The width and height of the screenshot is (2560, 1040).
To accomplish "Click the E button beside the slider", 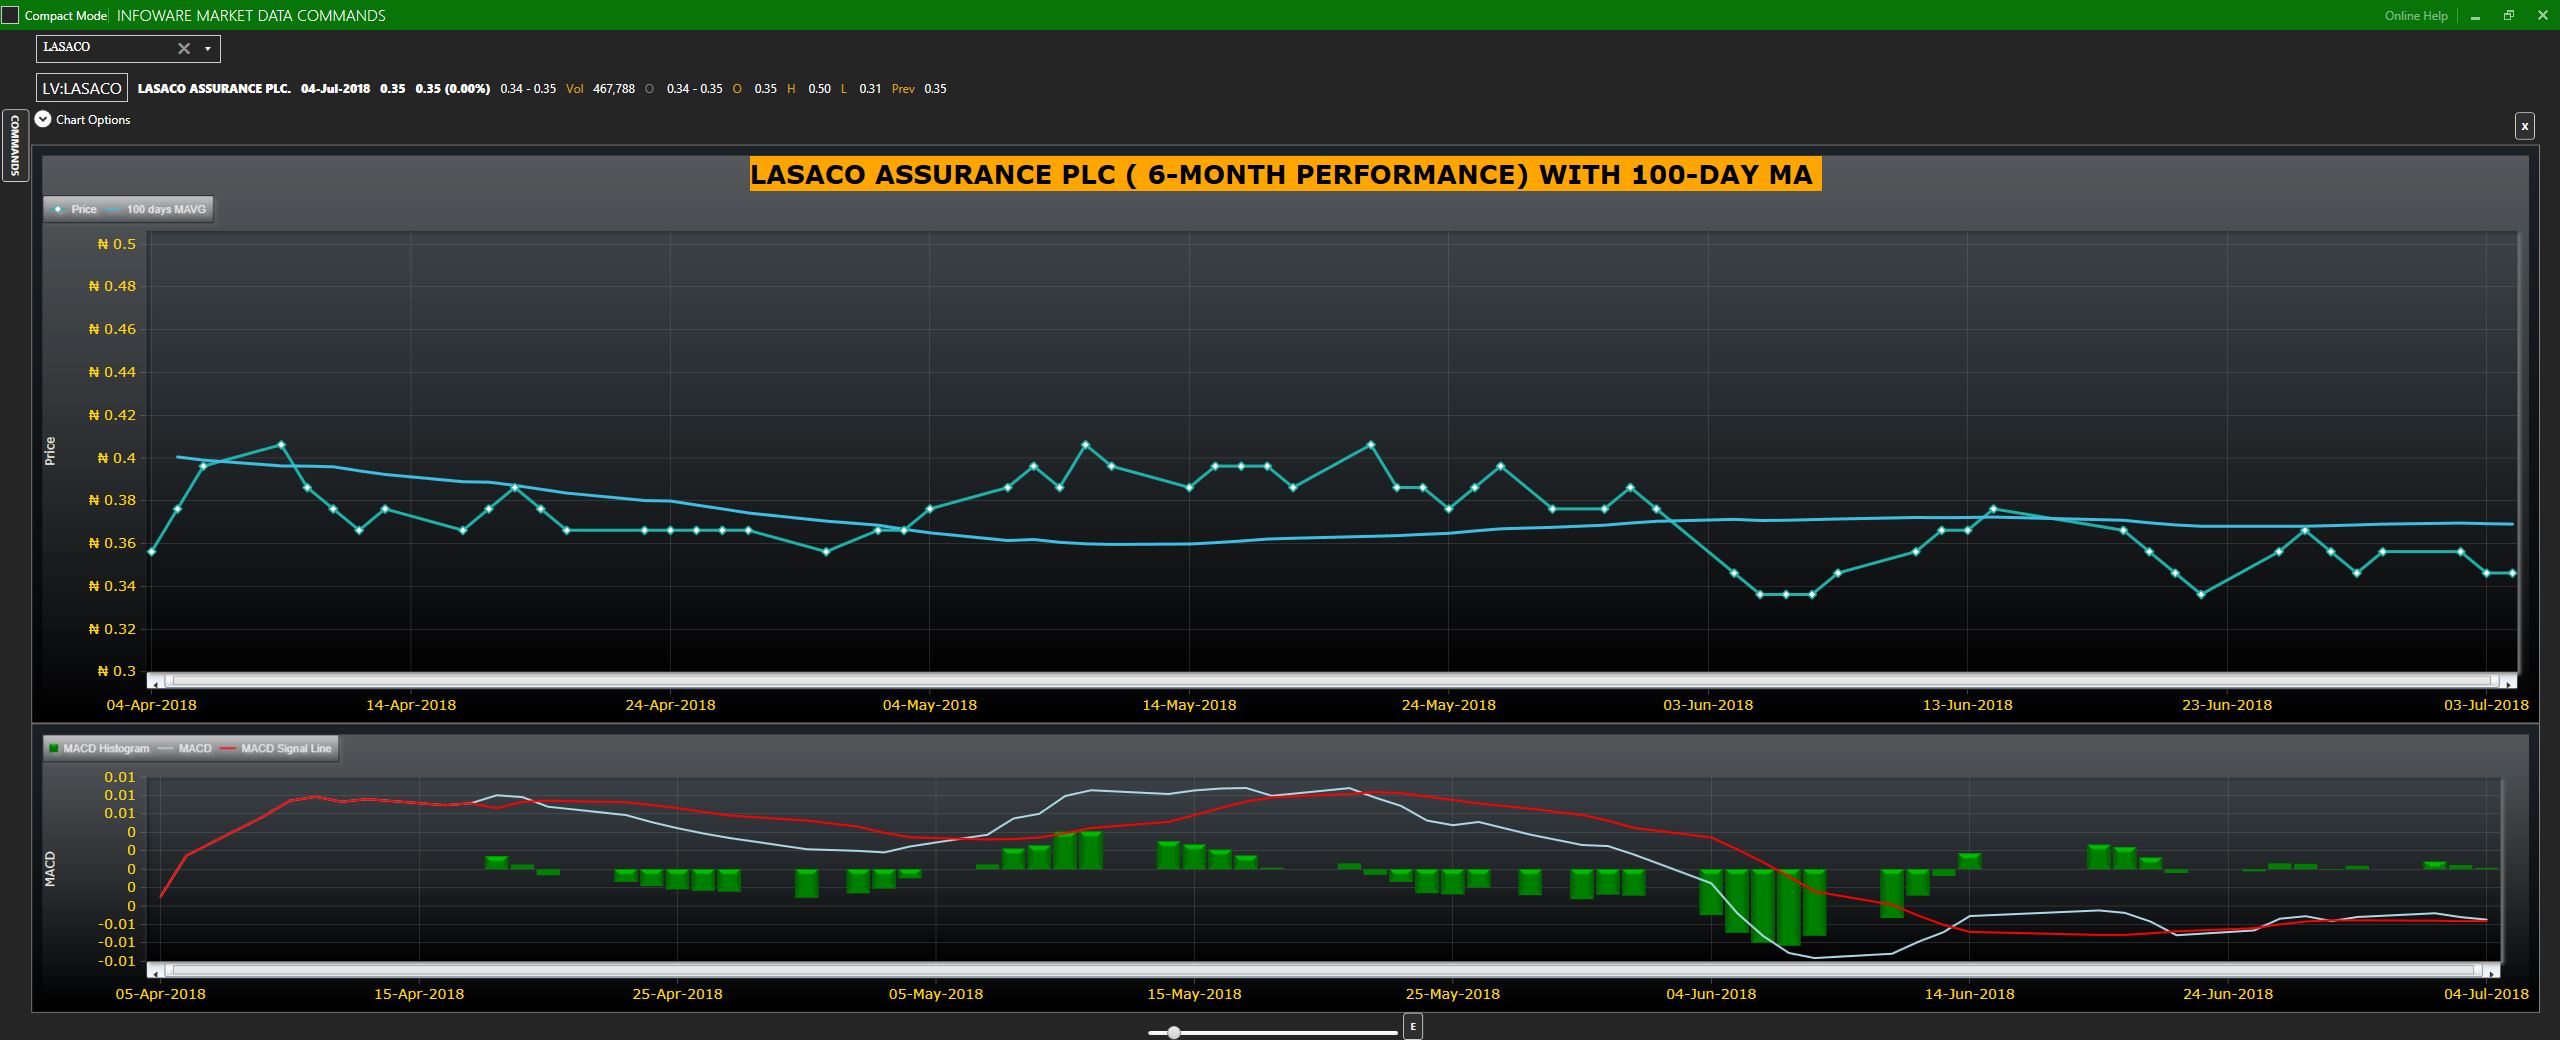I will click(x=1412, y=1026).
